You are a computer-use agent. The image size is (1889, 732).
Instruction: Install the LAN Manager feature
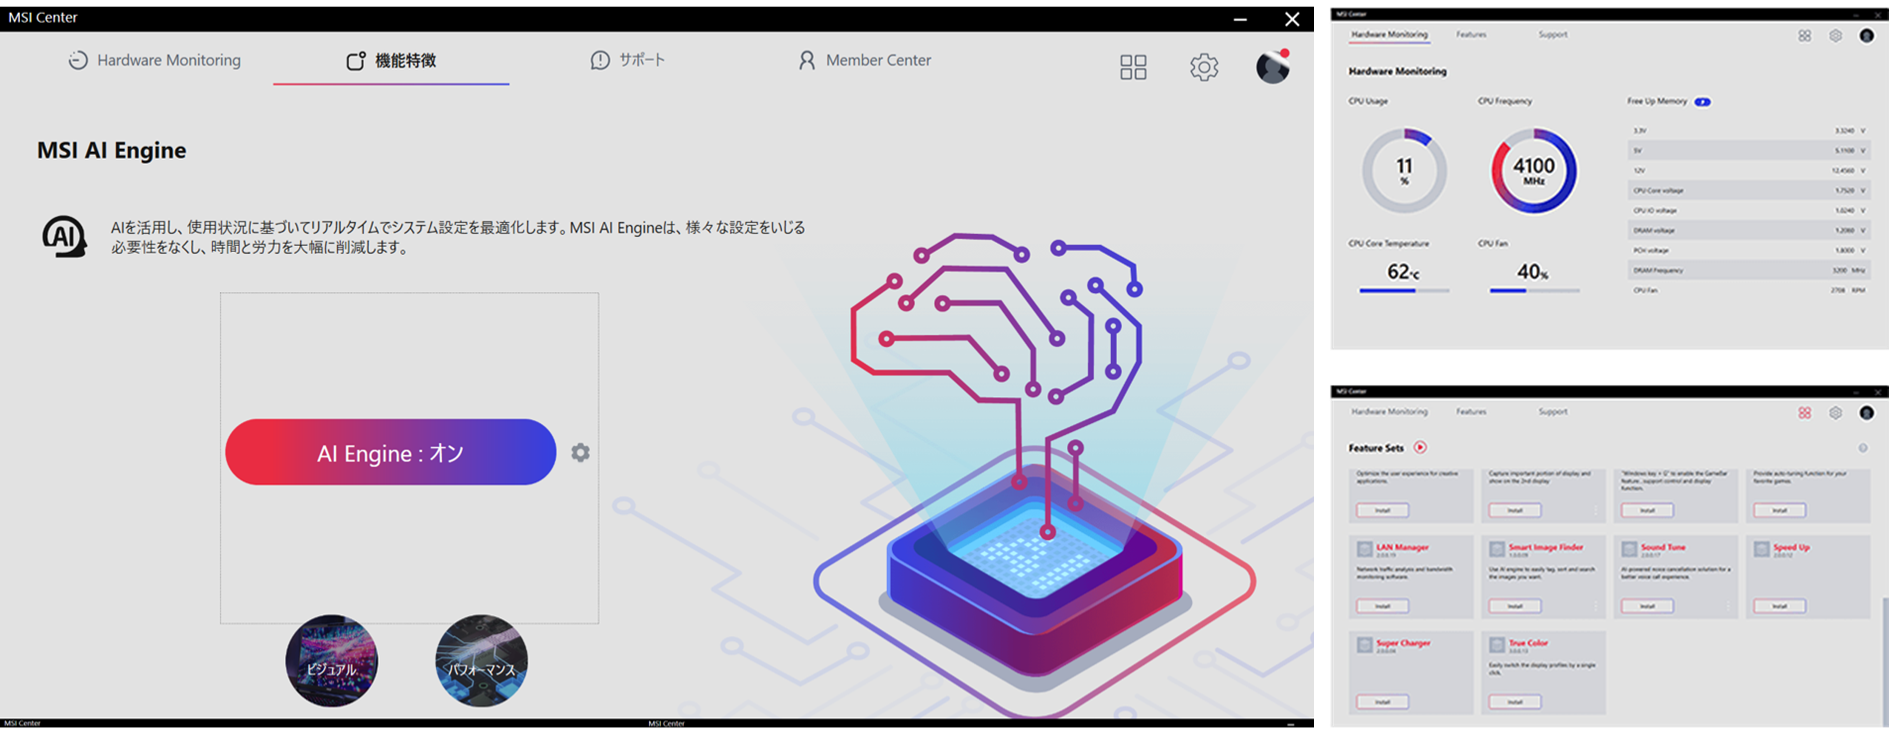click(1382, 606)
